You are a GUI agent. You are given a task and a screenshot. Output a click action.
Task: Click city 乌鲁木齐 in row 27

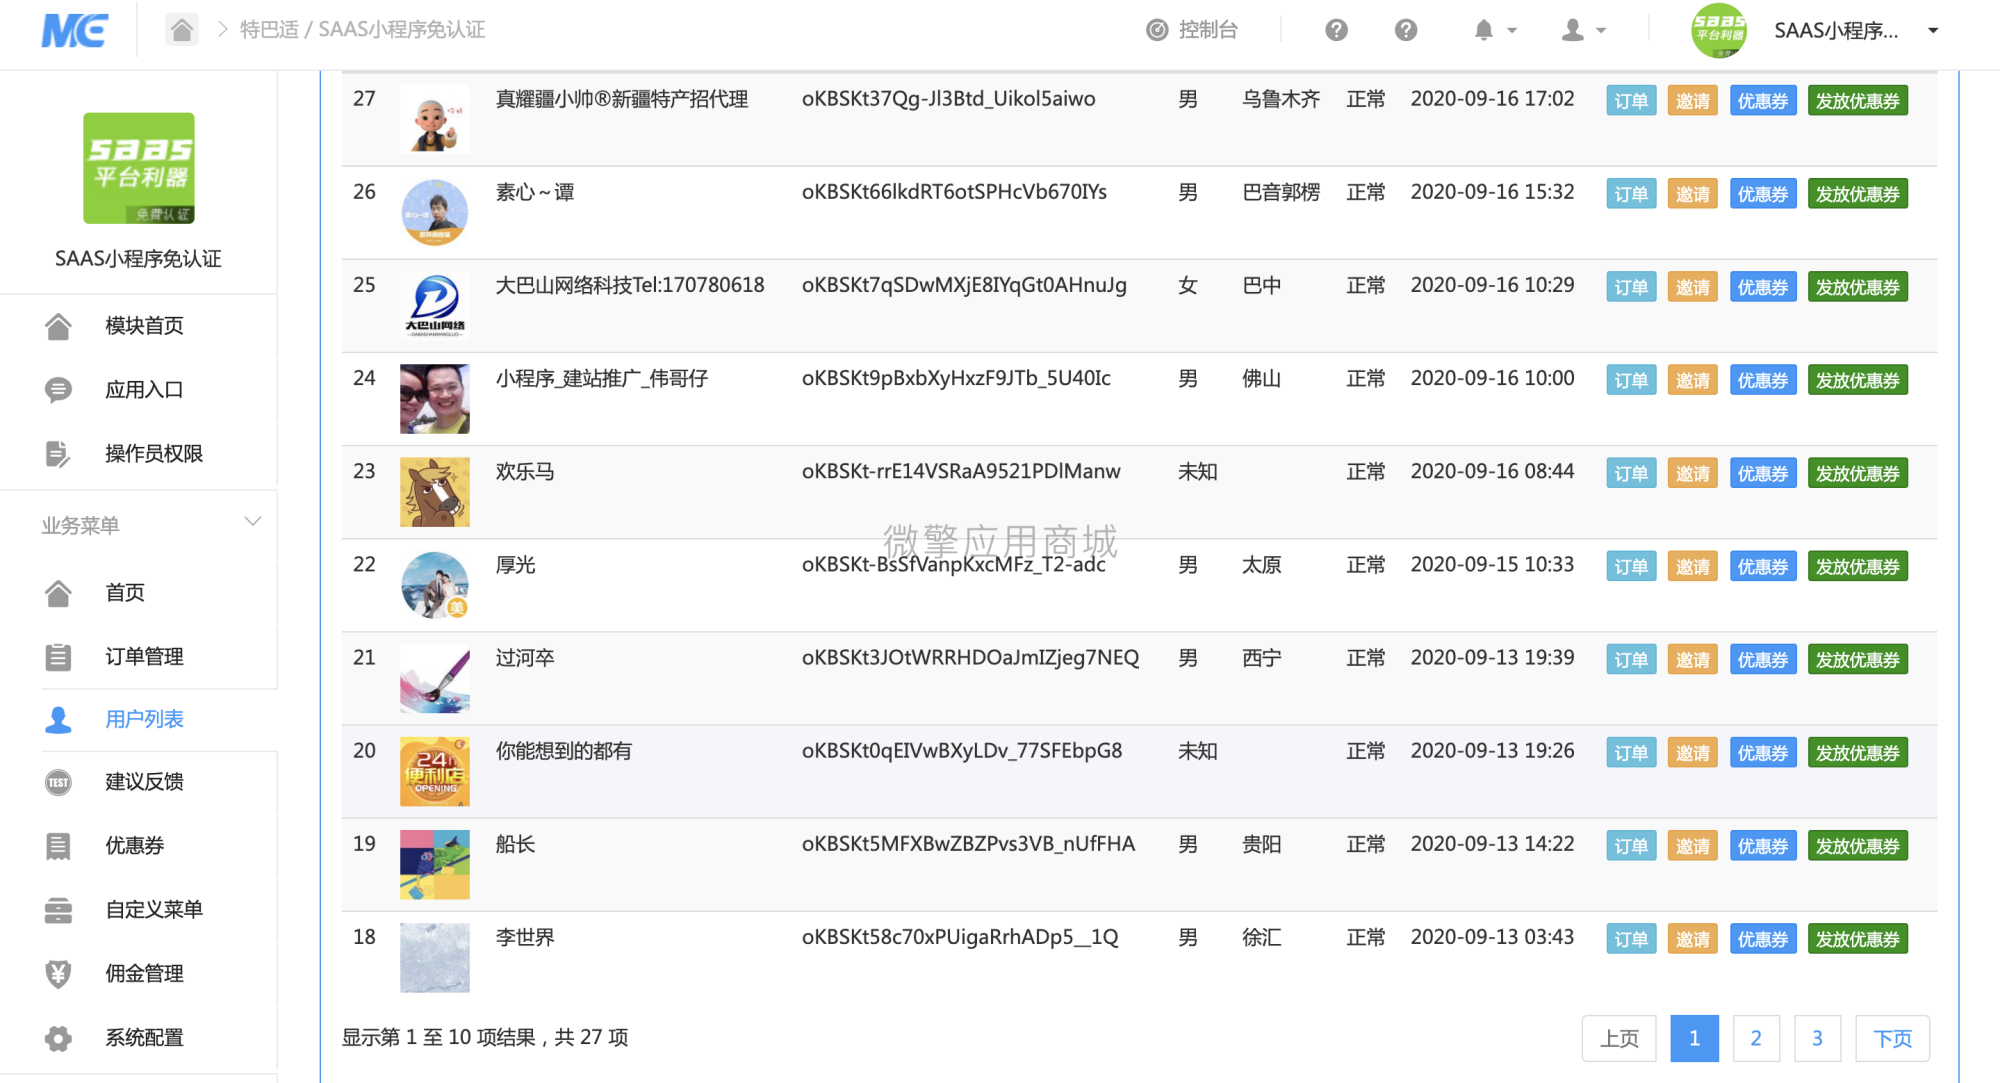pos(1281,99)
